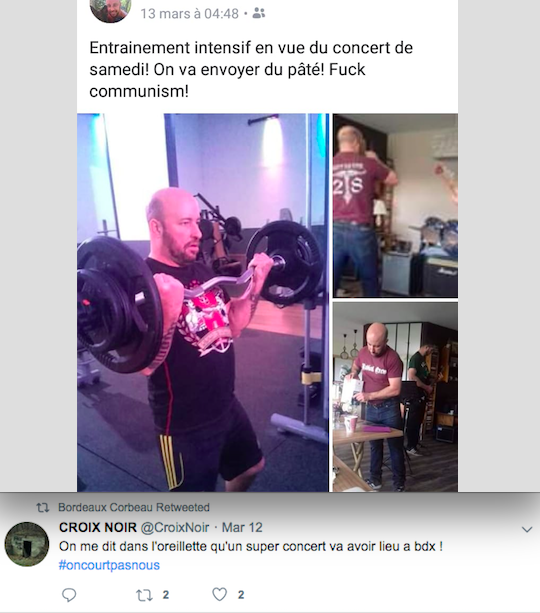Open the @CroixNoir handle profile

pyautogui.click(x=175, y=527)
